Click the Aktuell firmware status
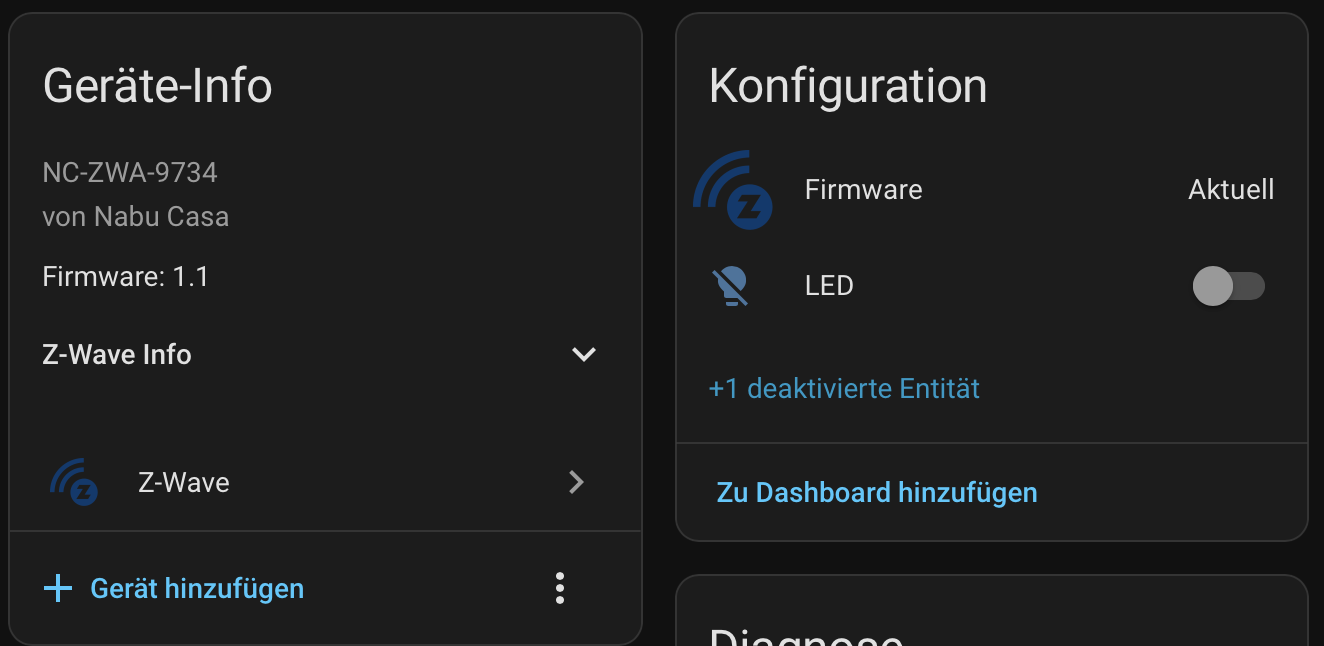The height and width of the screenshot is (646, 1324). tap(1231, 190)
